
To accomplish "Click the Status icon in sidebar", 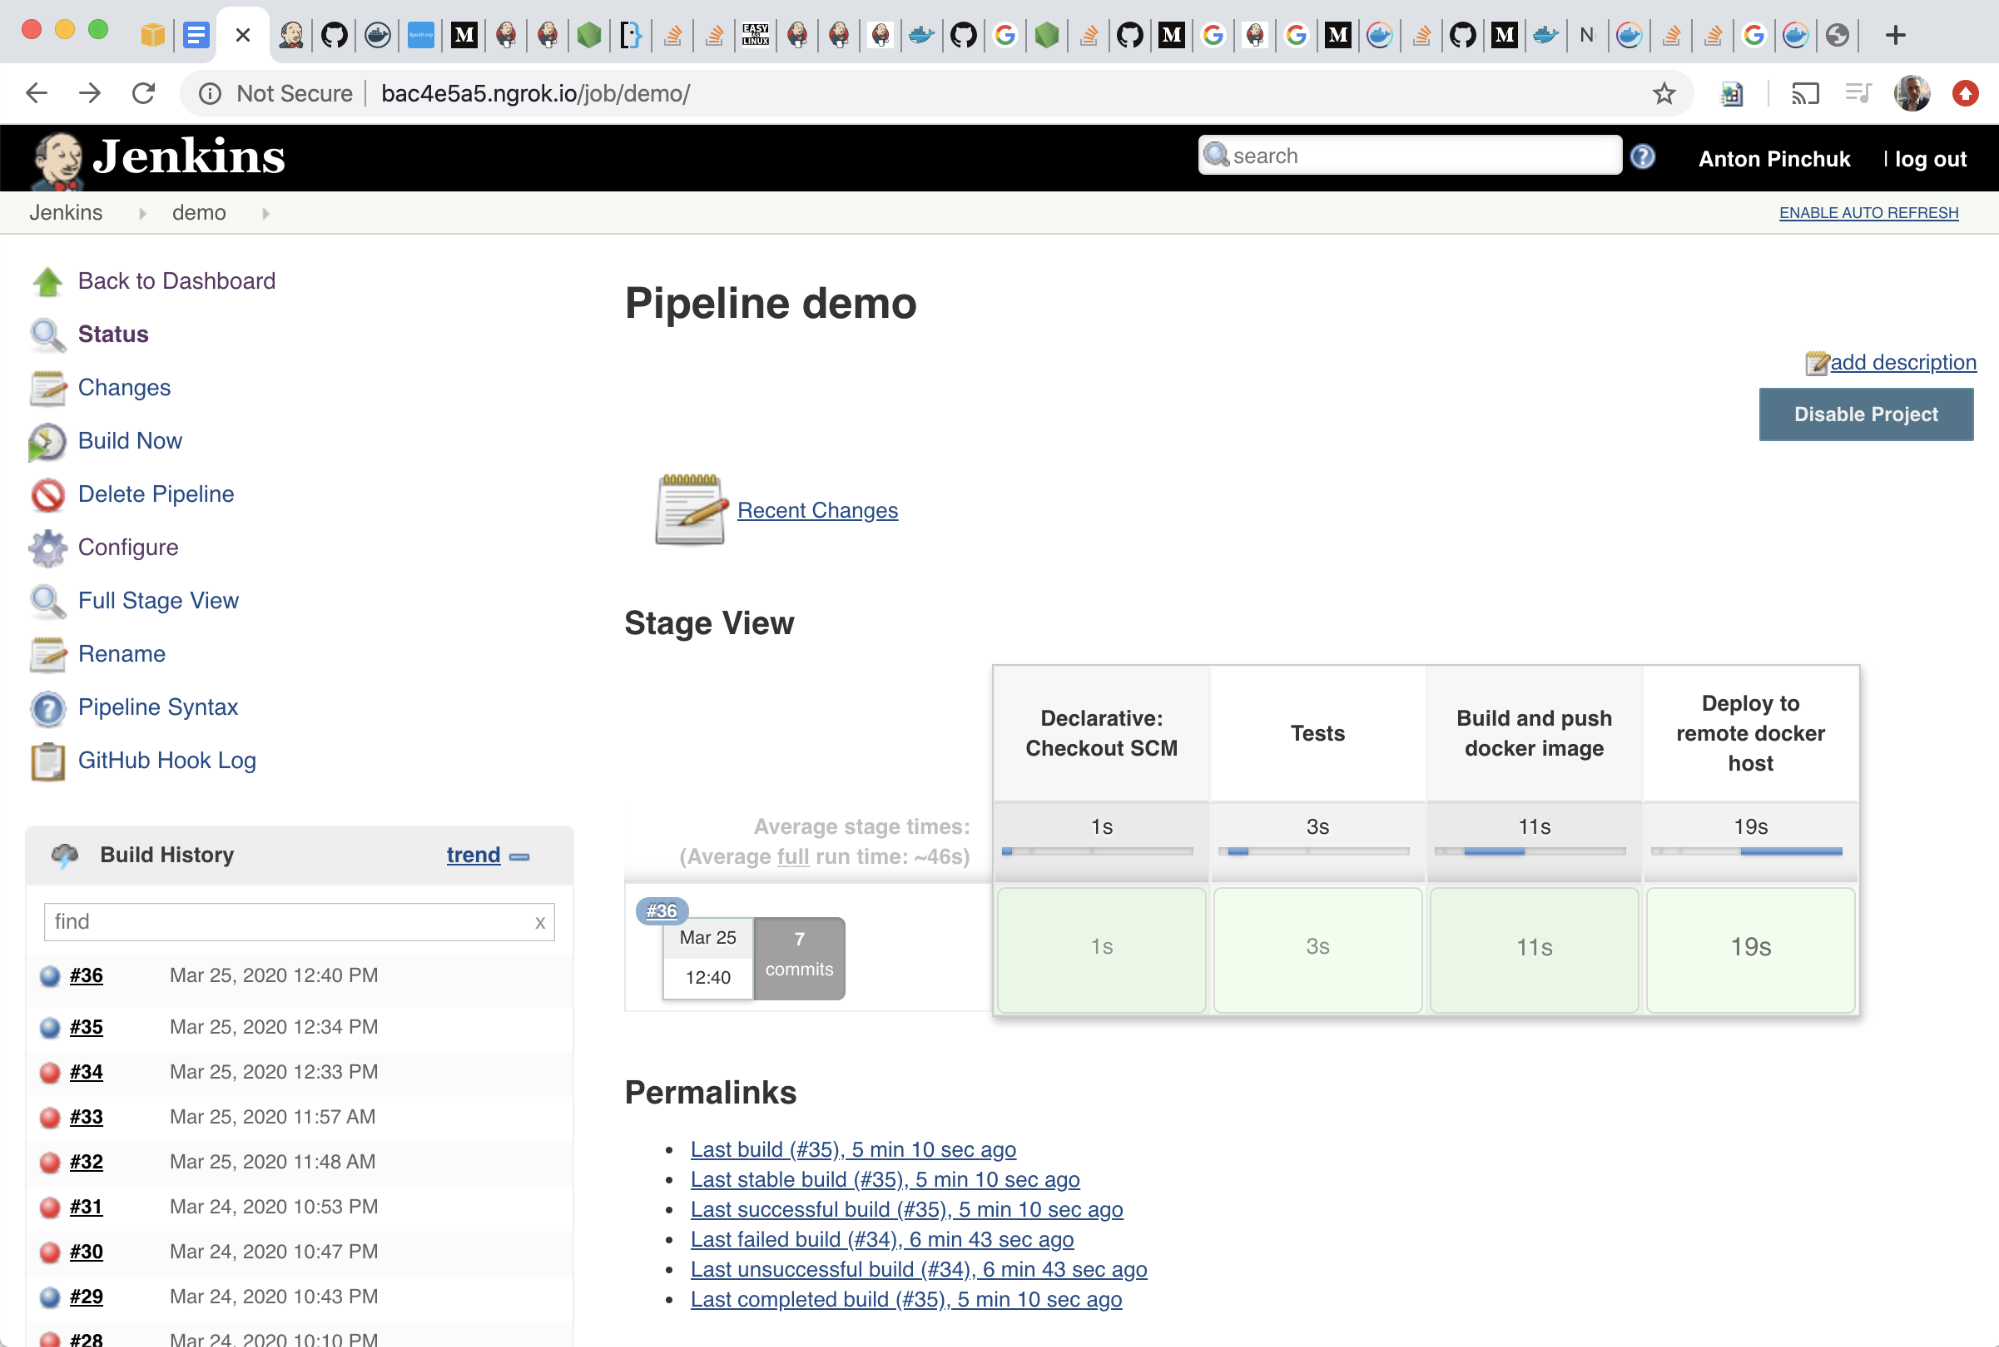I will (x=47, y=334).
